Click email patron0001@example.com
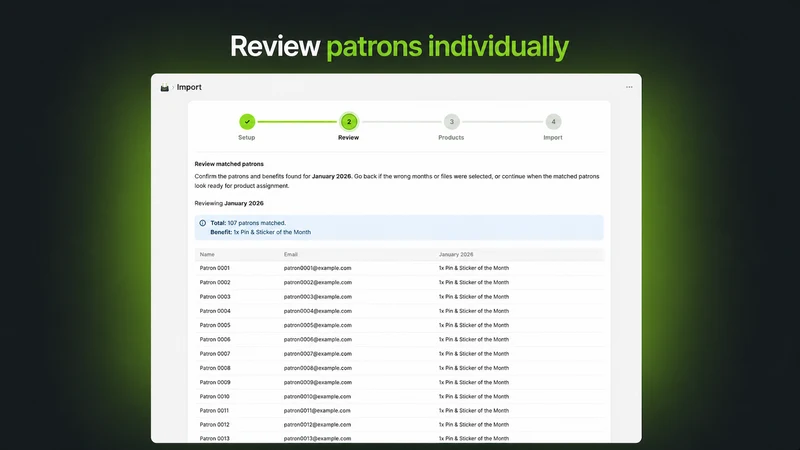This screenshot has width=800, height=450. pyautogui.click(x=317, y=268)
